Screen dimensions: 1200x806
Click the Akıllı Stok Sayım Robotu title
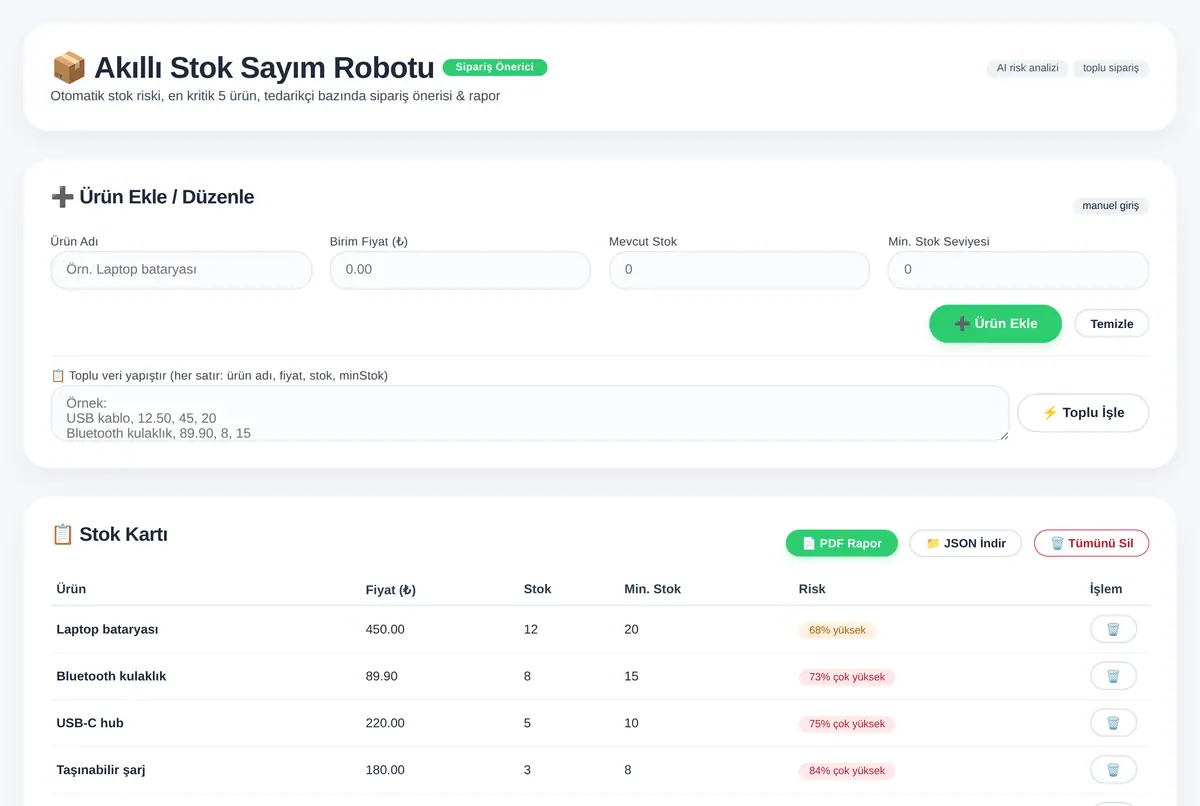pos(264,68)
